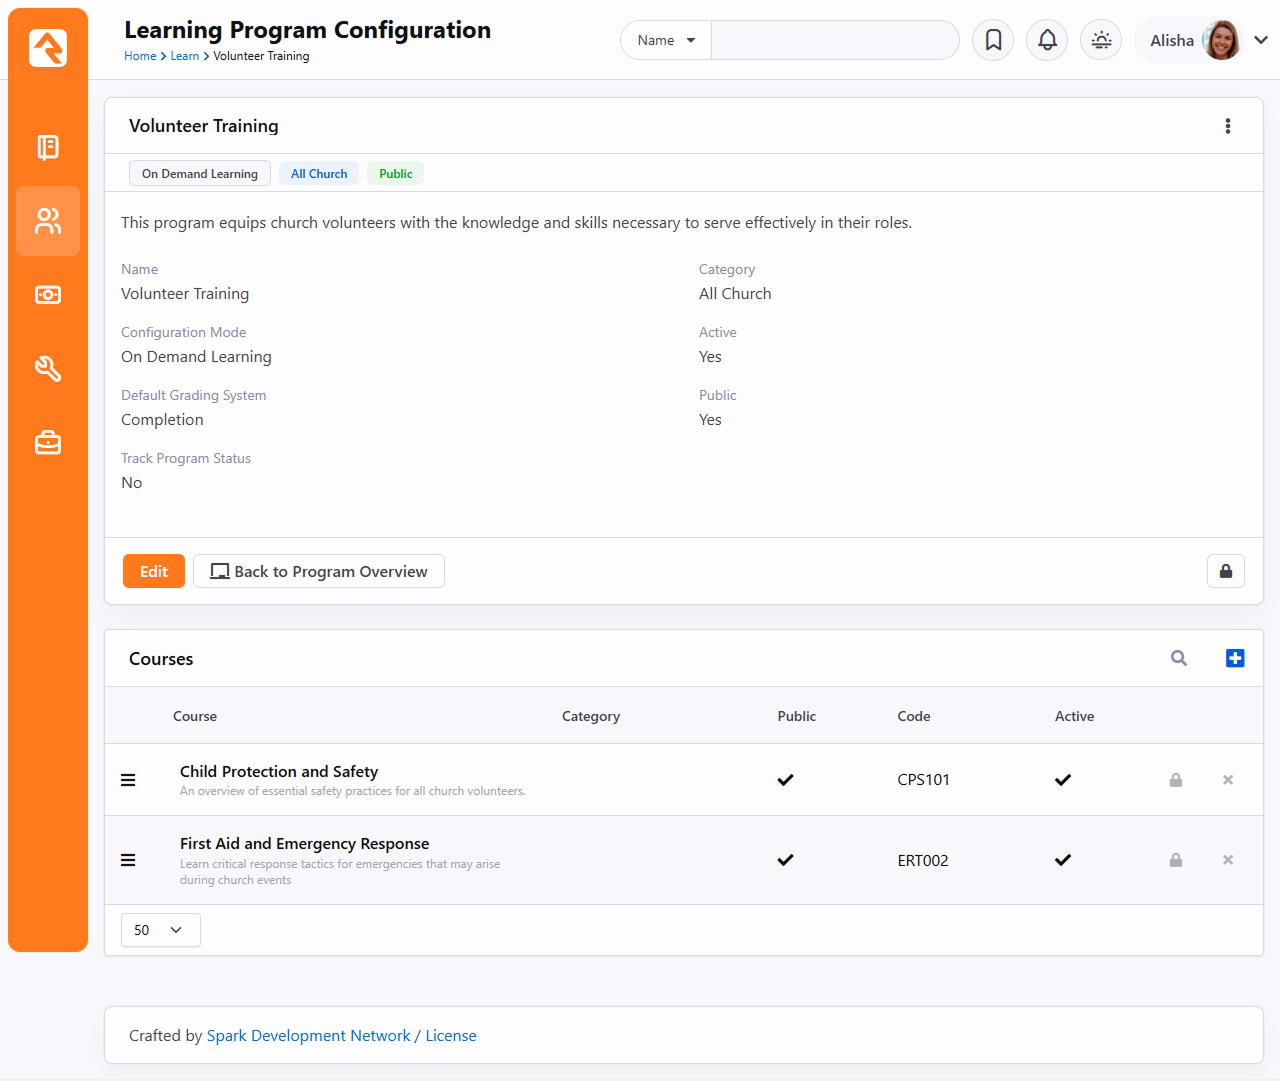Open the bookmarks icon in header

point(993,40)
